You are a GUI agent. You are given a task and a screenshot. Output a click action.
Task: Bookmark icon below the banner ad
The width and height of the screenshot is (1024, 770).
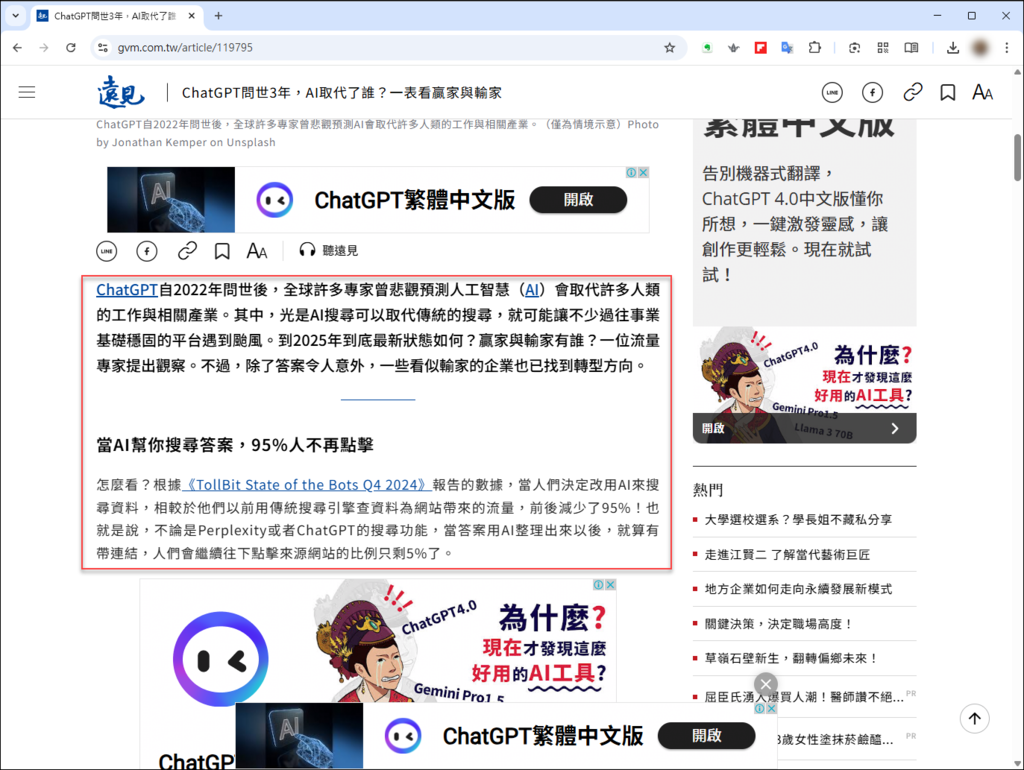point(222,251)
